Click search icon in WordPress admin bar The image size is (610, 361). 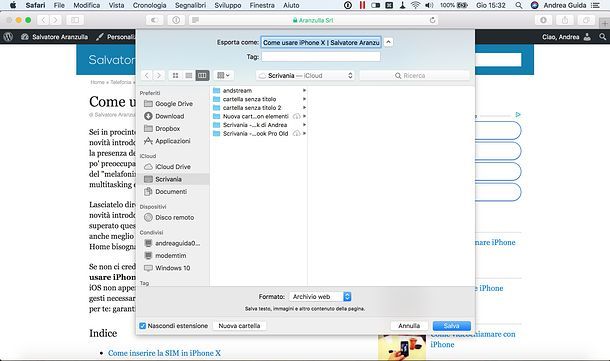603,37
